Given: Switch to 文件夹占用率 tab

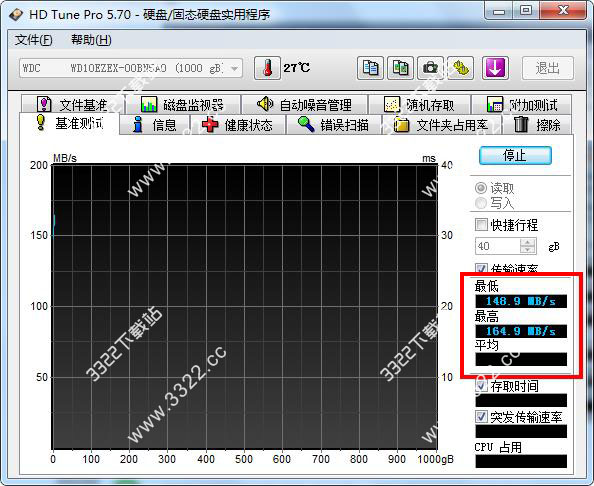Looking at the screenshot, I should 442,125.
